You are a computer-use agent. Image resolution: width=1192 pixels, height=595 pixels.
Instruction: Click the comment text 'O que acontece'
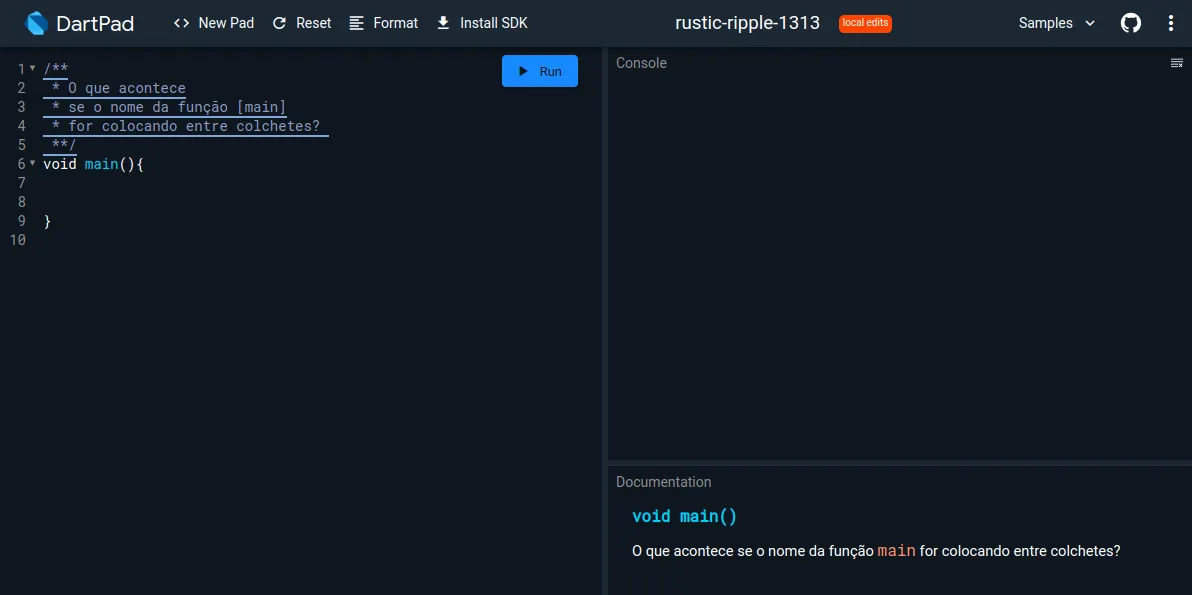click(127, 87)
